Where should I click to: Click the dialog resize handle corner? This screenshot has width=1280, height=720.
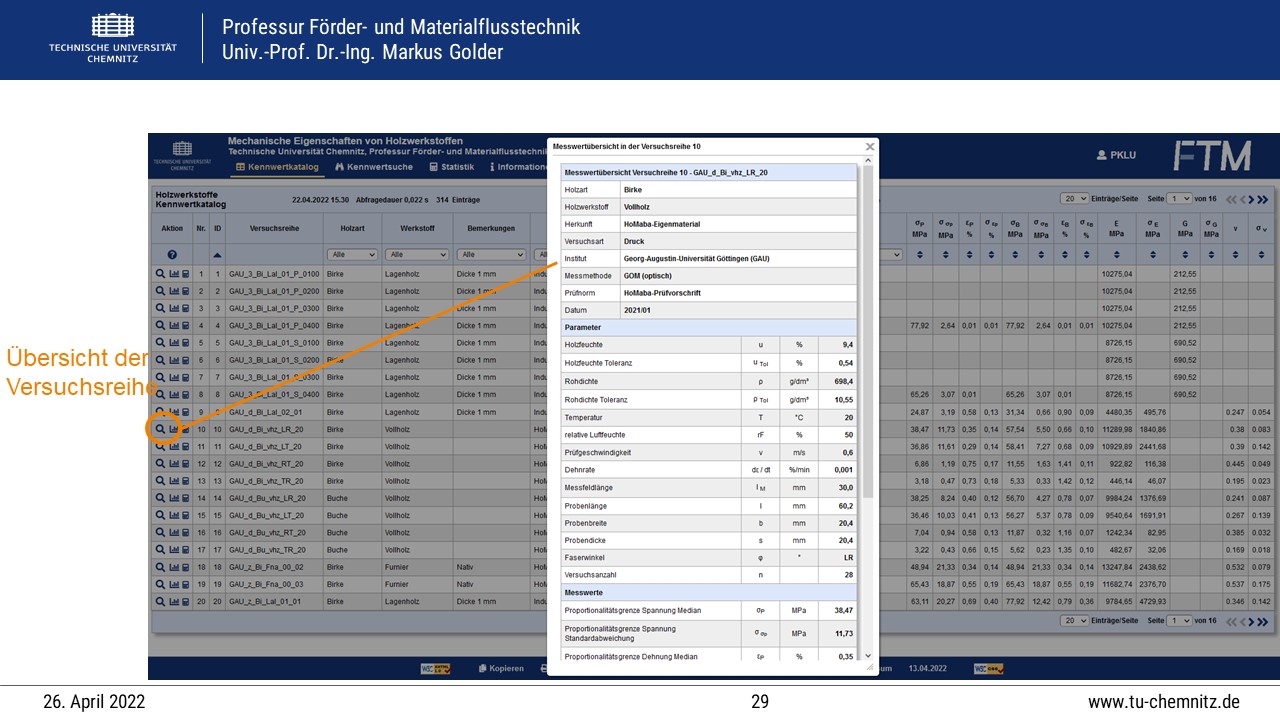pyautogui.click(x=869, y=667)
